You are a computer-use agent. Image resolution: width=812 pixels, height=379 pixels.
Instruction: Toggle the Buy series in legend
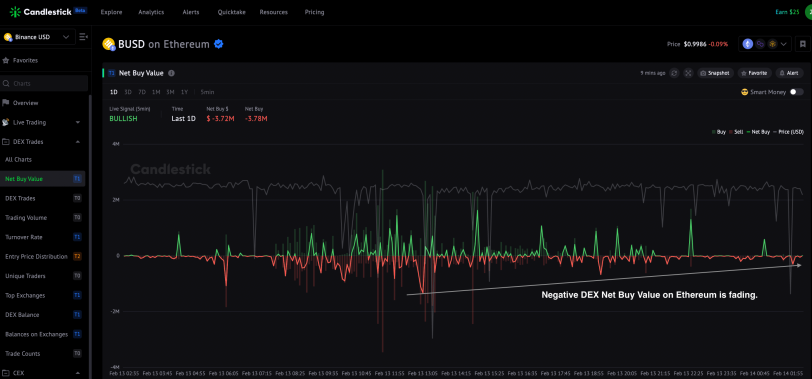[x=719, y=132]
